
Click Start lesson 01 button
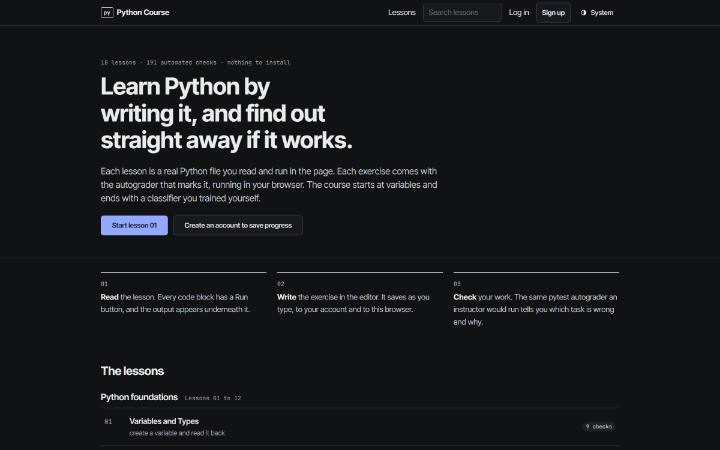(134, 225)
